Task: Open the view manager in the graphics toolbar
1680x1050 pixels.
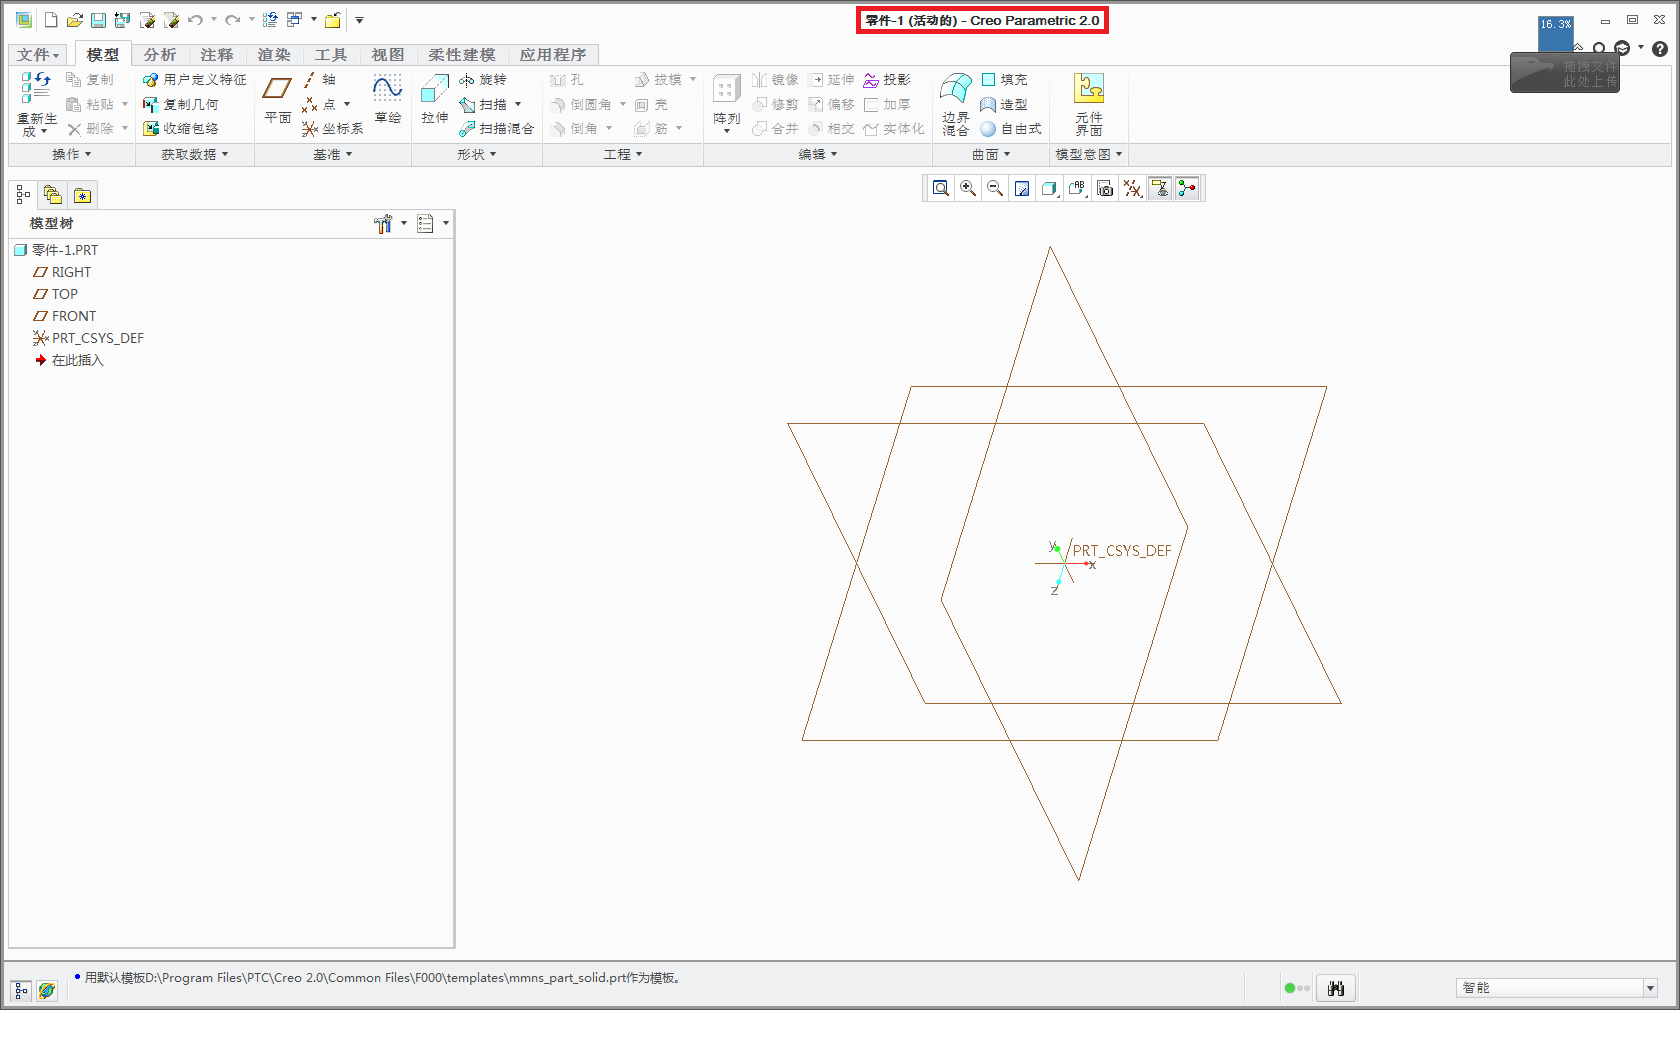Action: (x=1105, y=188)
